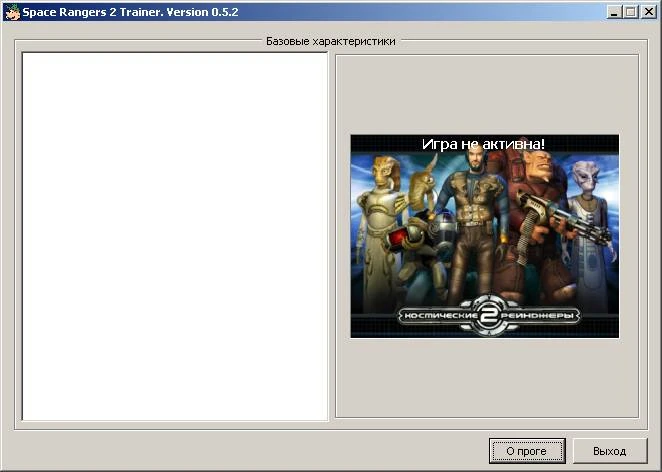Click the 'Игра не активна!' status text
Viewport: 662px width, 472px height.
484,144
